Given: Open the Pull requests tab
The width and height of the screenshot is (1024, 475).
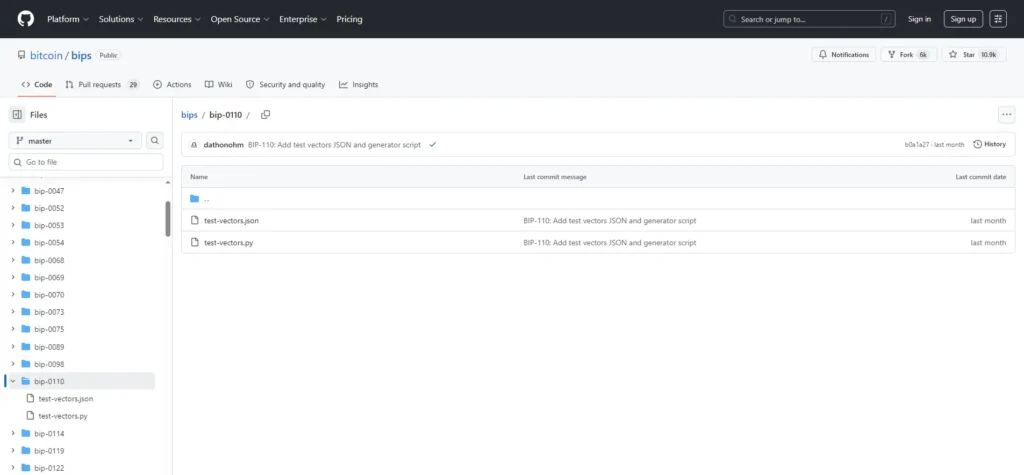Looking at the screenshot, I should 102,84.
